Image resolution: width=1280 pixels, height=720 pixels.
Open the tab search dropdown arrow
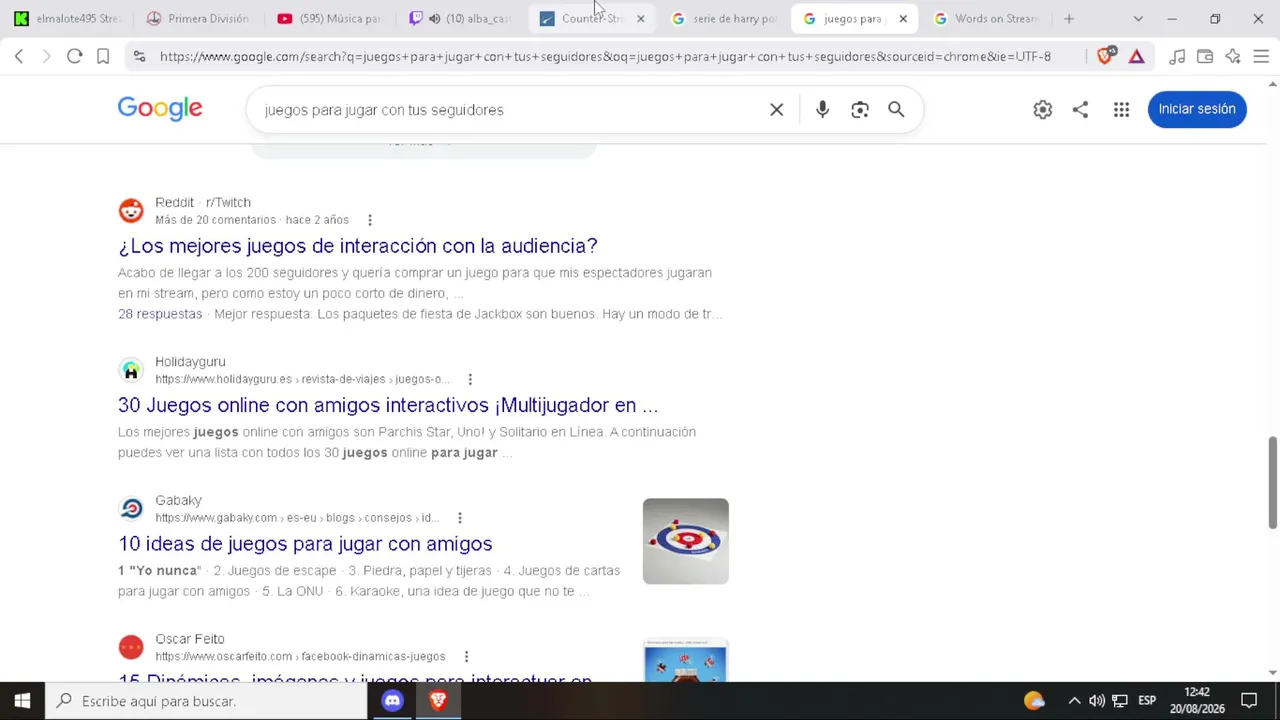coord(1138,19)
